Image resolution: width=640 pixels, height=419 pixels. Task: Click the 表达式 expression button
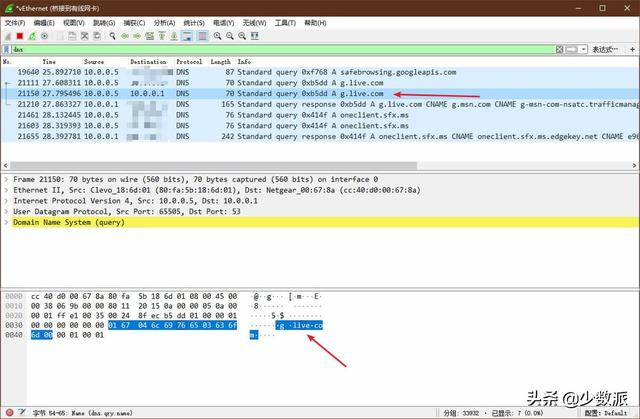coord(605,49)
